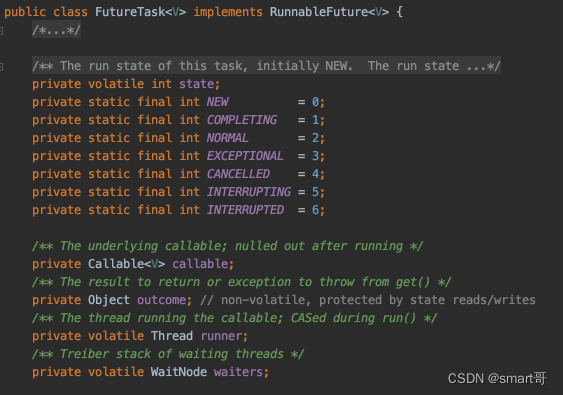Click the WaitNode type name
The width and height of the screenshot is (563, 395).
[x=179, y=372]
